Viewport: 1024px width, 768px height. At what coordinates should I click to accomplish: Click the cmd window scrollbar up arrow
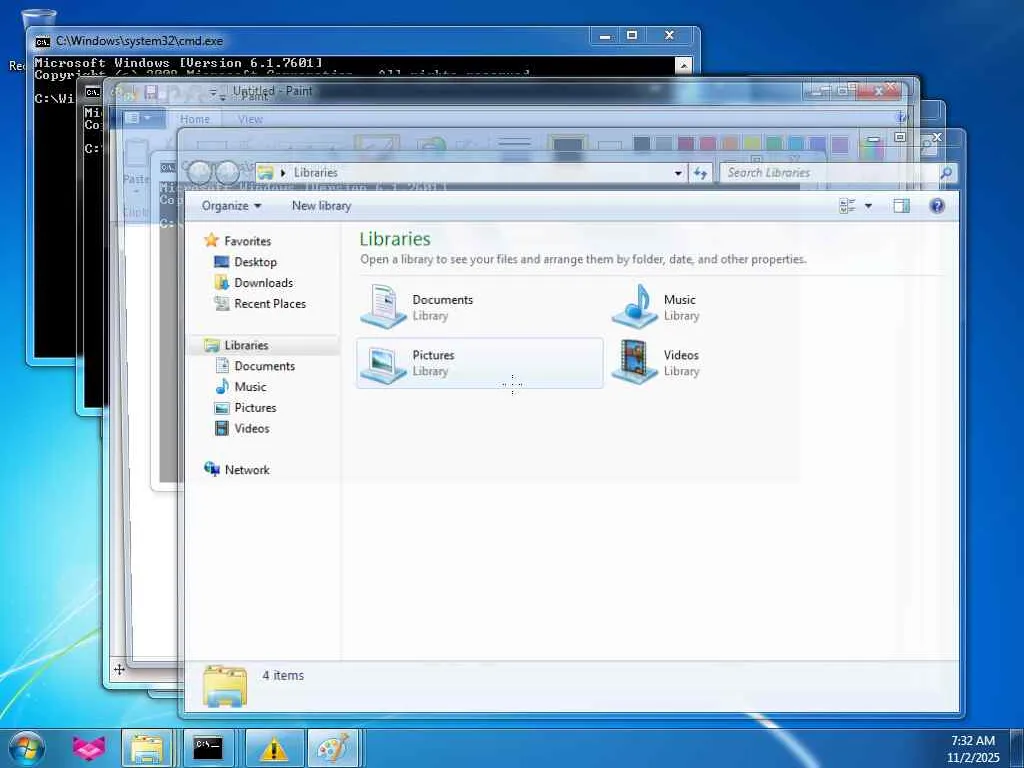click(x=682, y=65)
